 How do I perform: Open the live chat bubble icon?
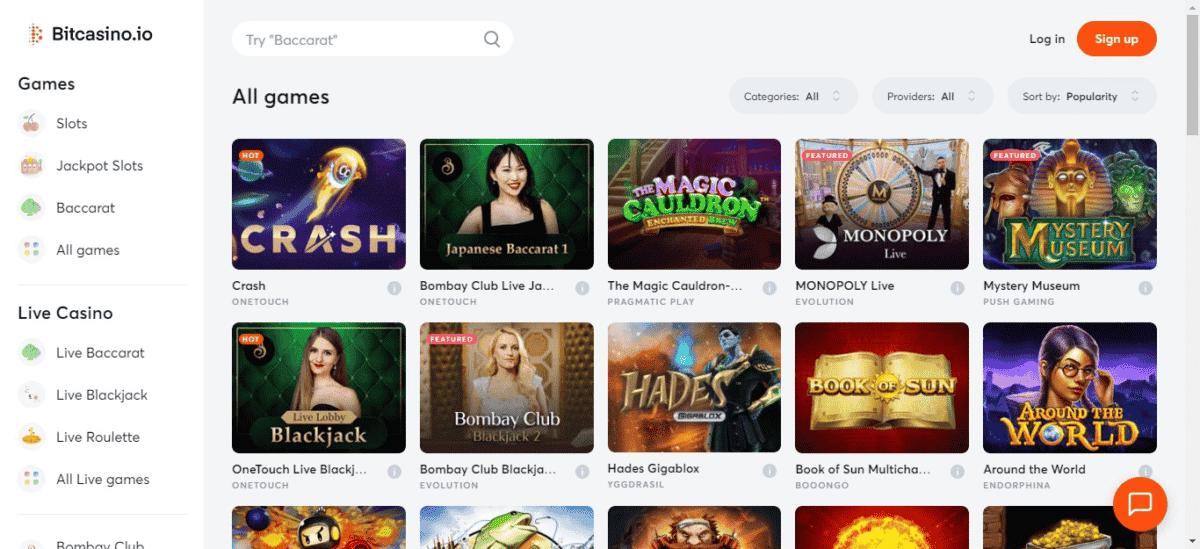(1140, 503)
